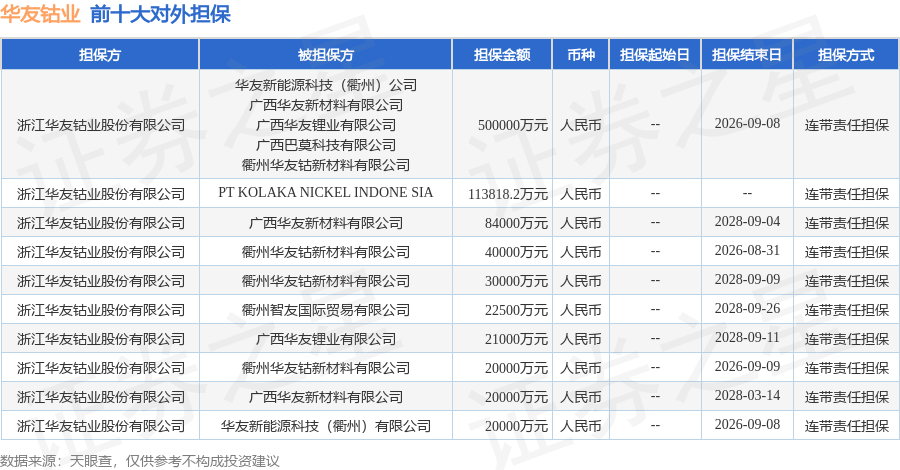Click the 2026-09-09 end date

[747, 367]
